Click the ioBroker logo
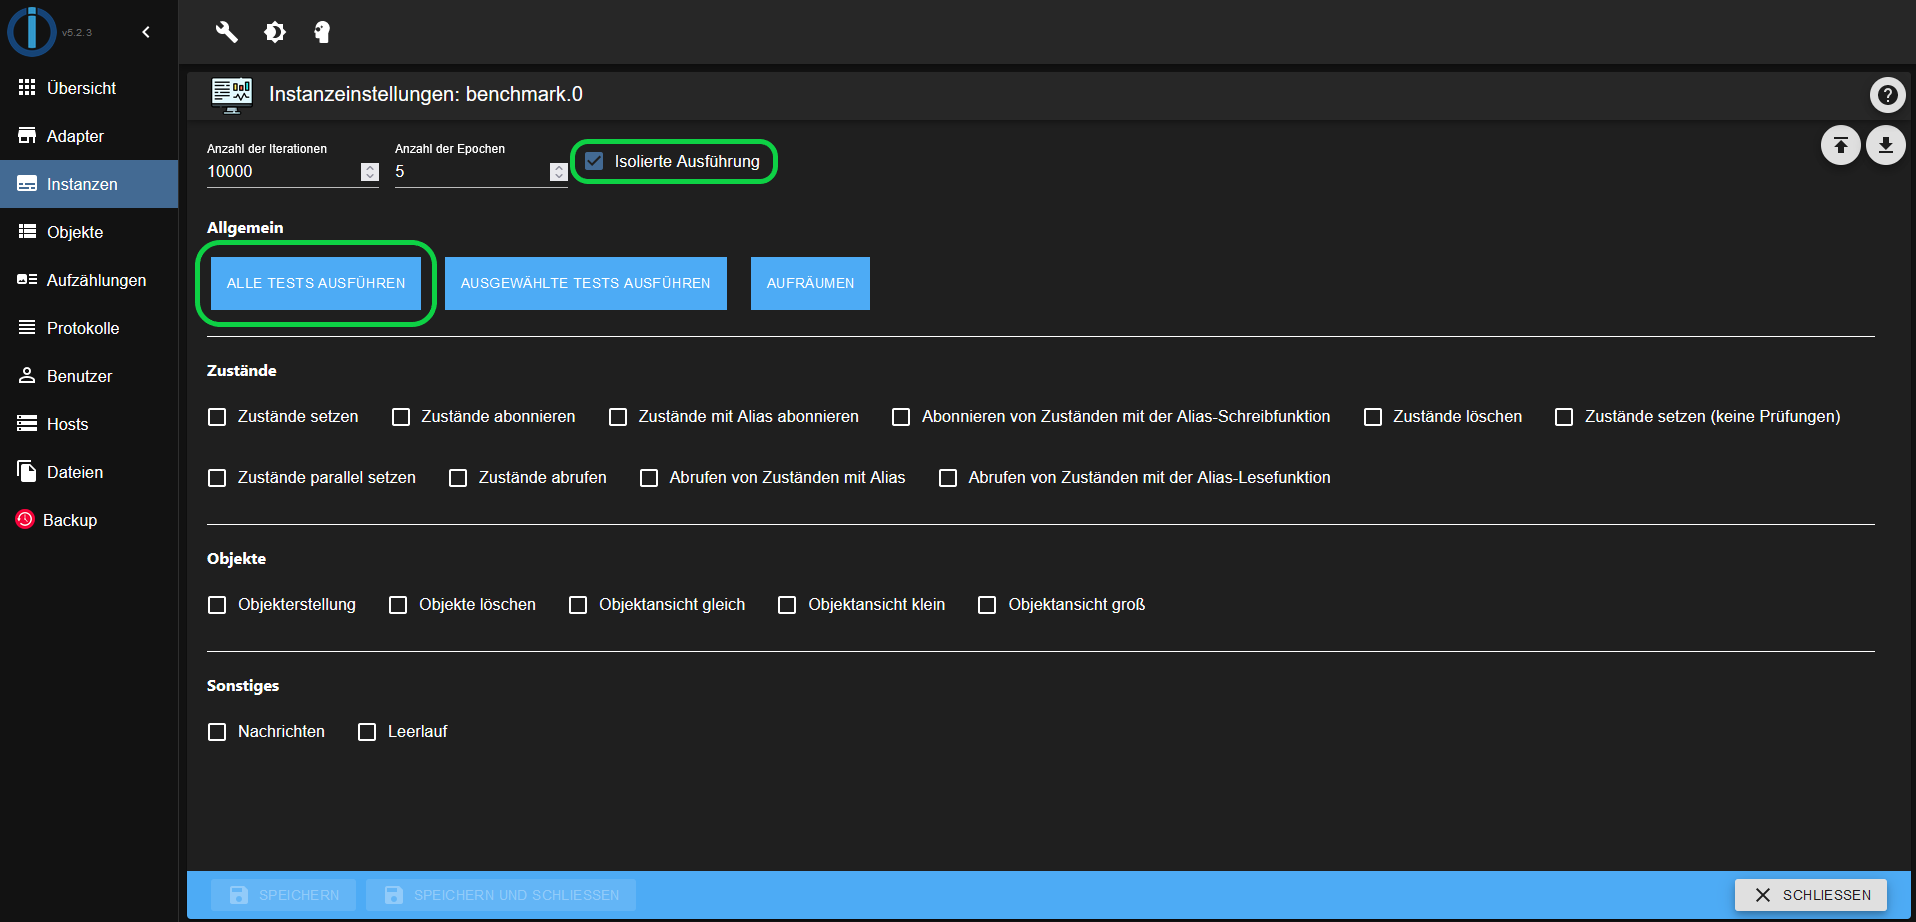Viewport: 1916px width, 922px height. pos(32,32)
